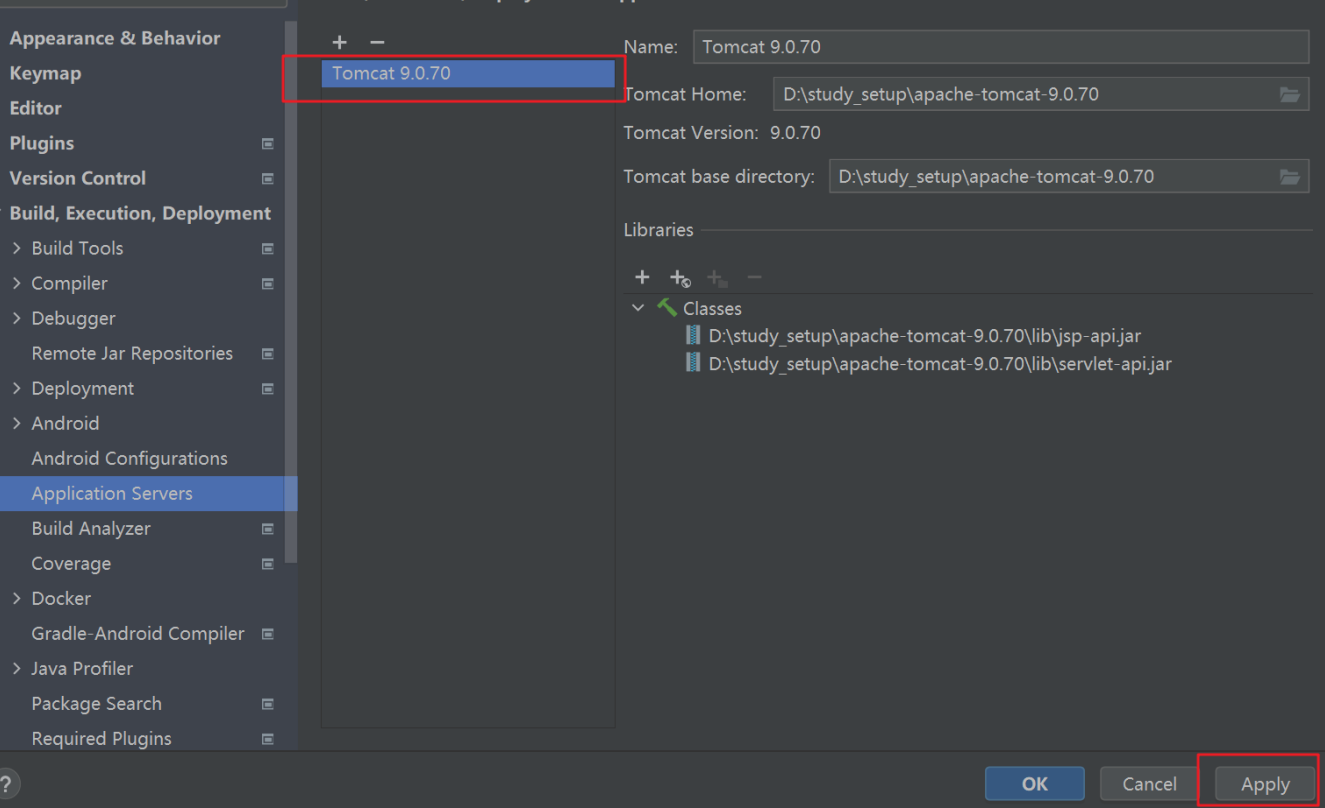
Task: Click the Classes hammer icon
Action: [x=666, y=308]
